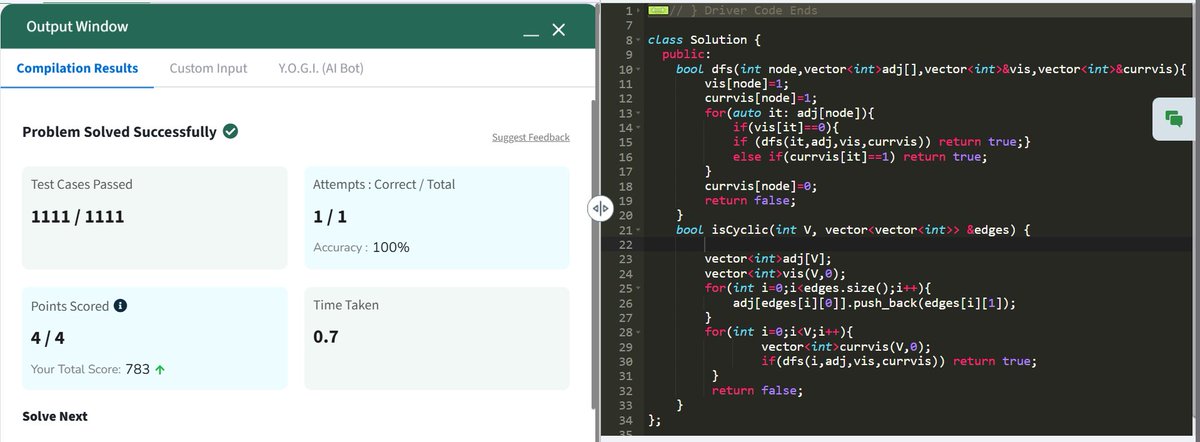Click Your Total Score: 783 text

90,369
